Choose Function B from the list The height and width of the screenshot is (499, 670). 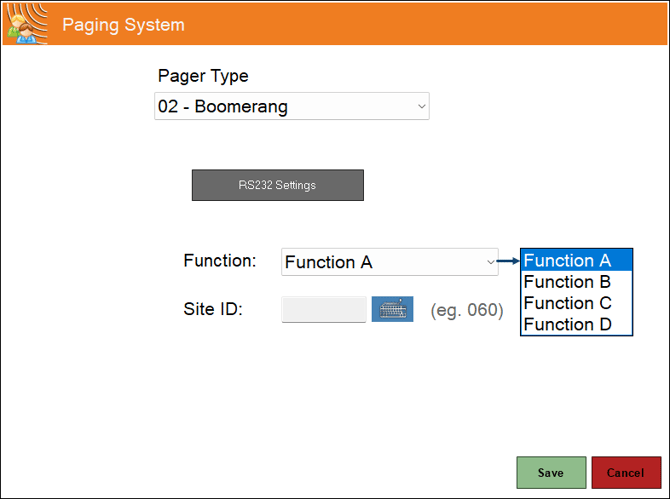(575, 282)
